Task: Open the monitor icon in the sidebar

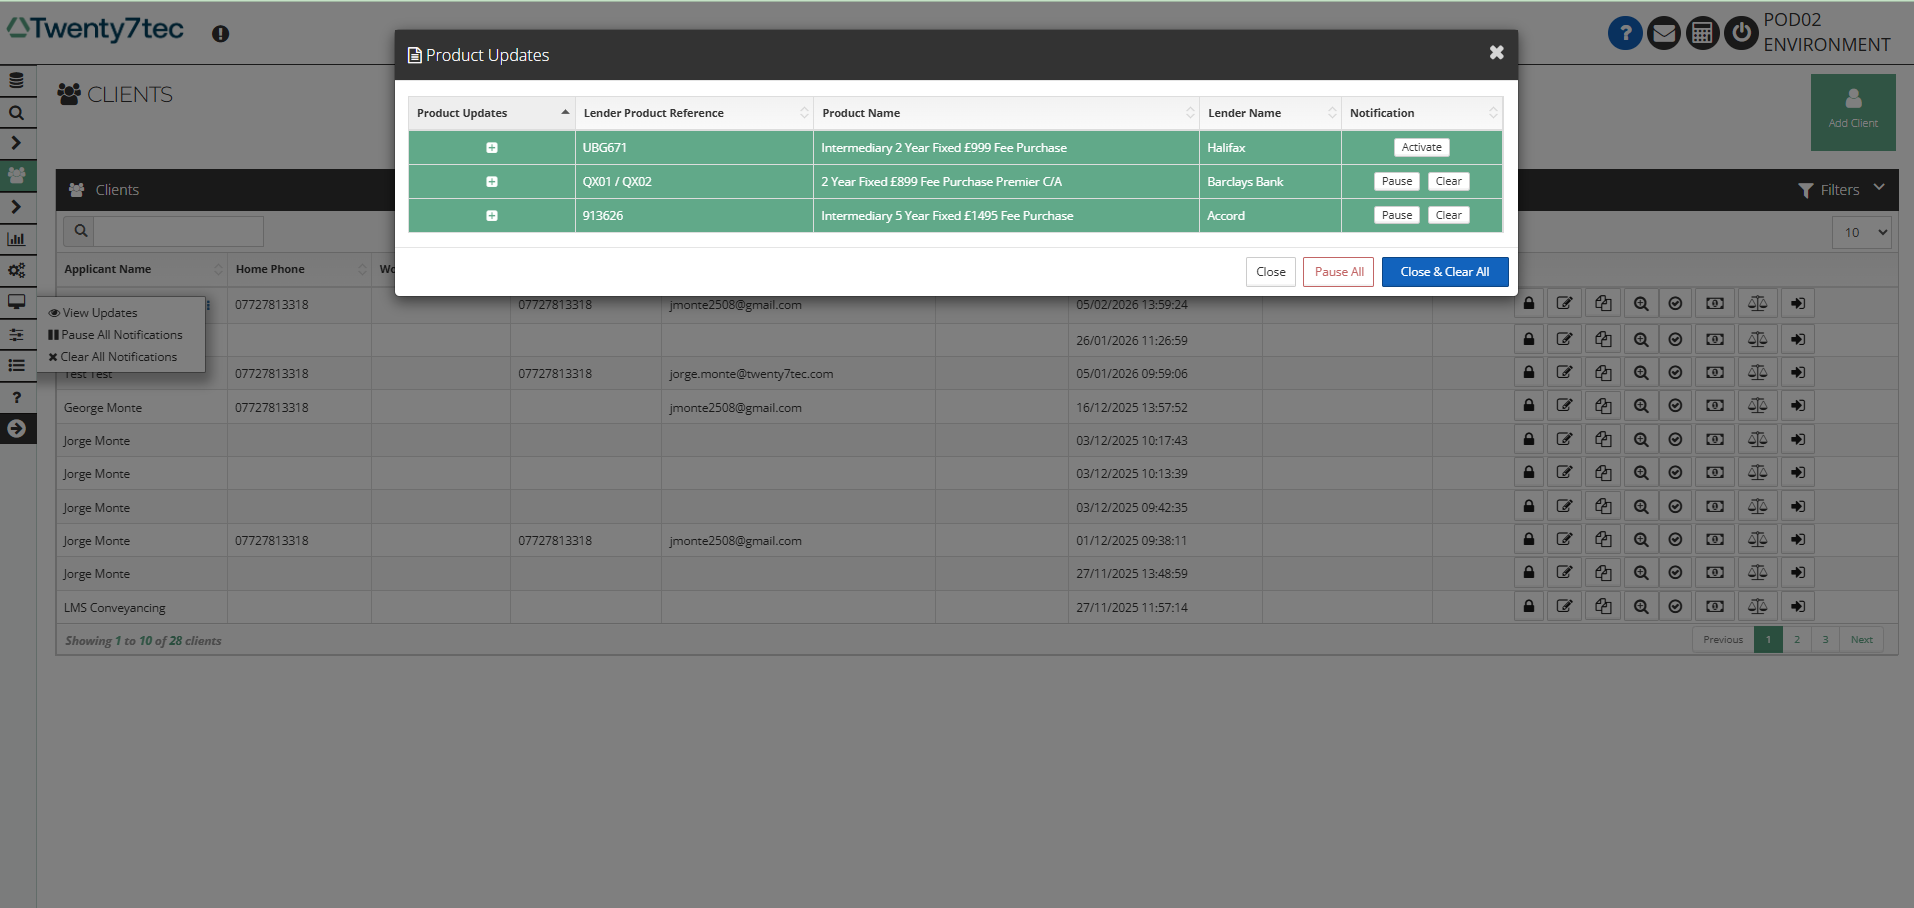Action: point(17,302)
